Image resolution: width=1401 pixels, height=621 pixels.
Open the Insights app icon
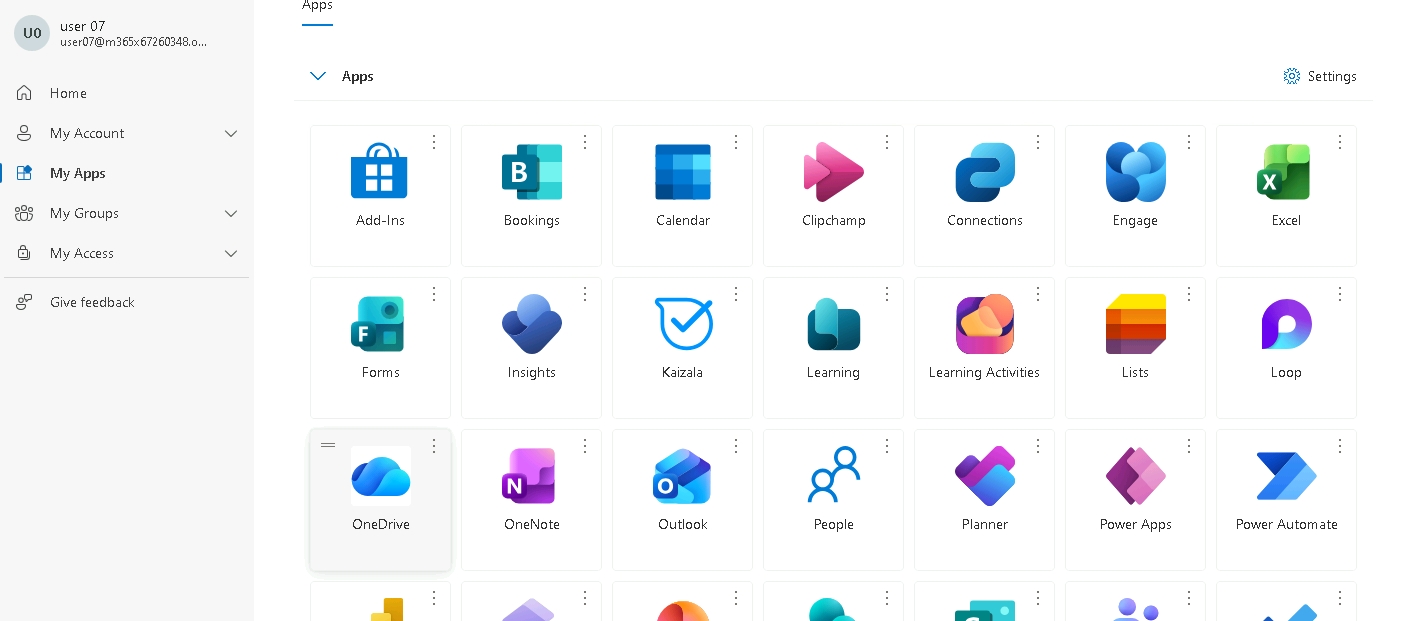click(x=531, y=324)
